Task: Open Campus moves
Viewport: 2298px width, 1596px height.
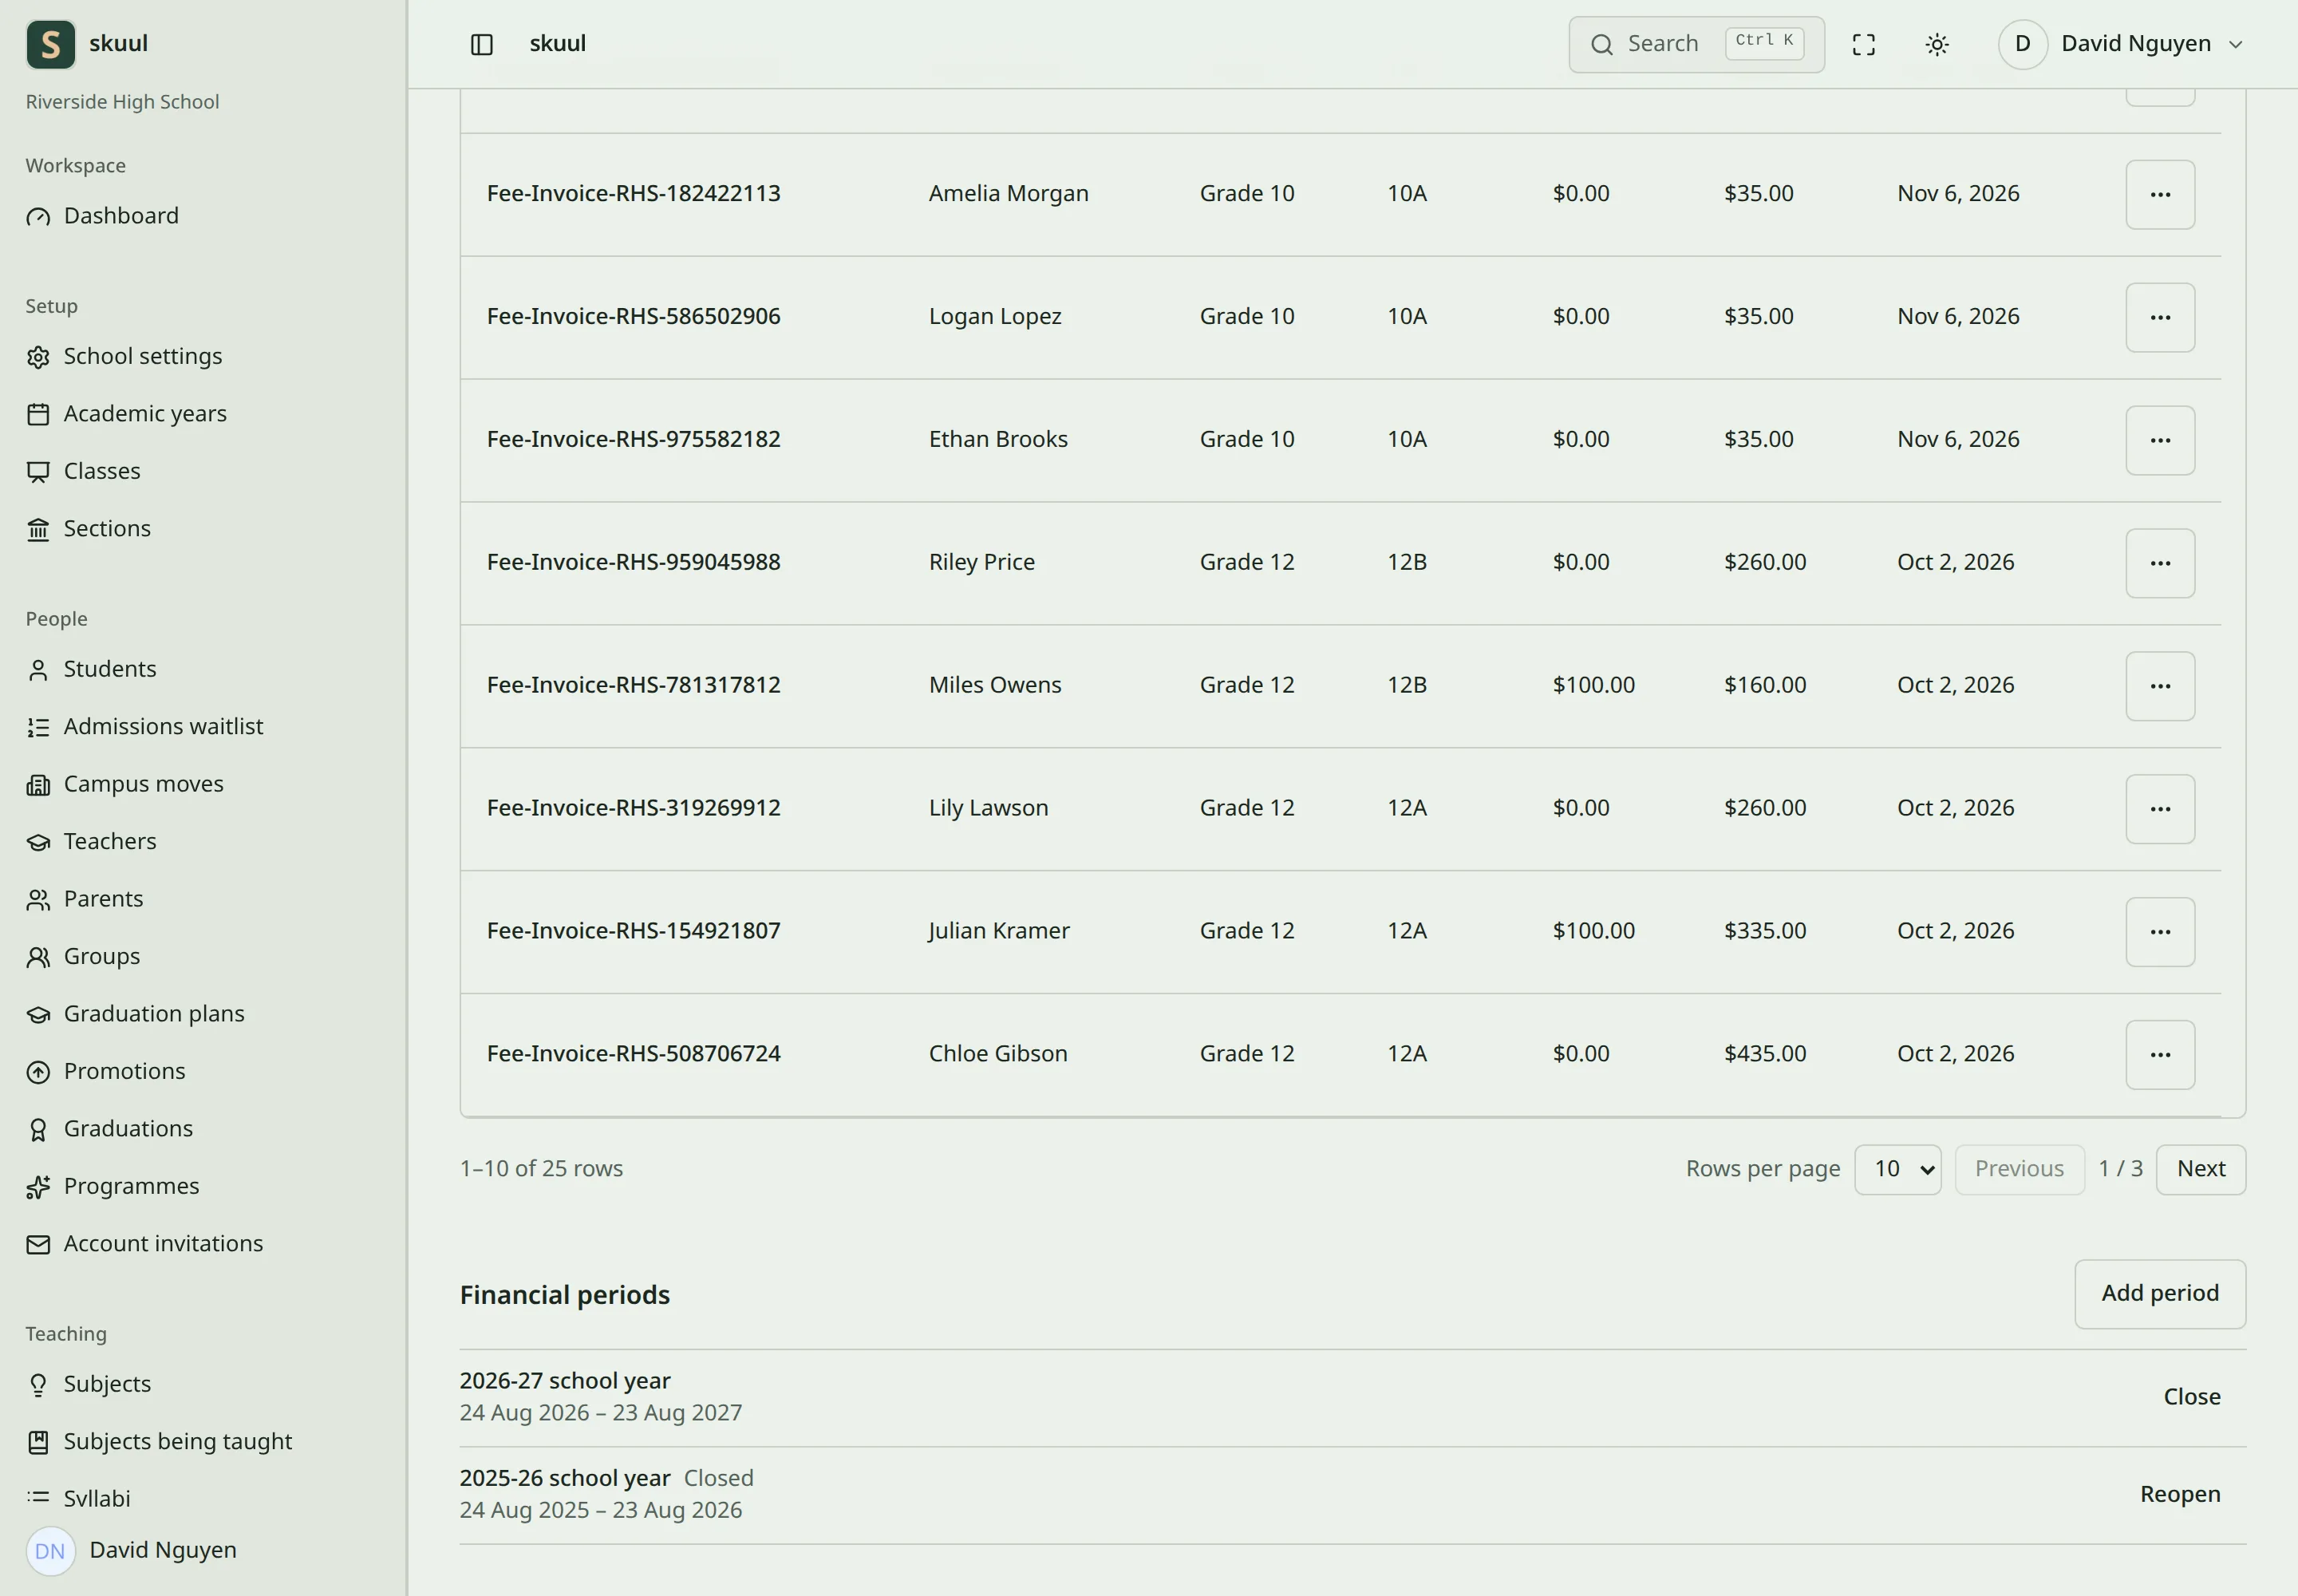Action: (124, 784)
